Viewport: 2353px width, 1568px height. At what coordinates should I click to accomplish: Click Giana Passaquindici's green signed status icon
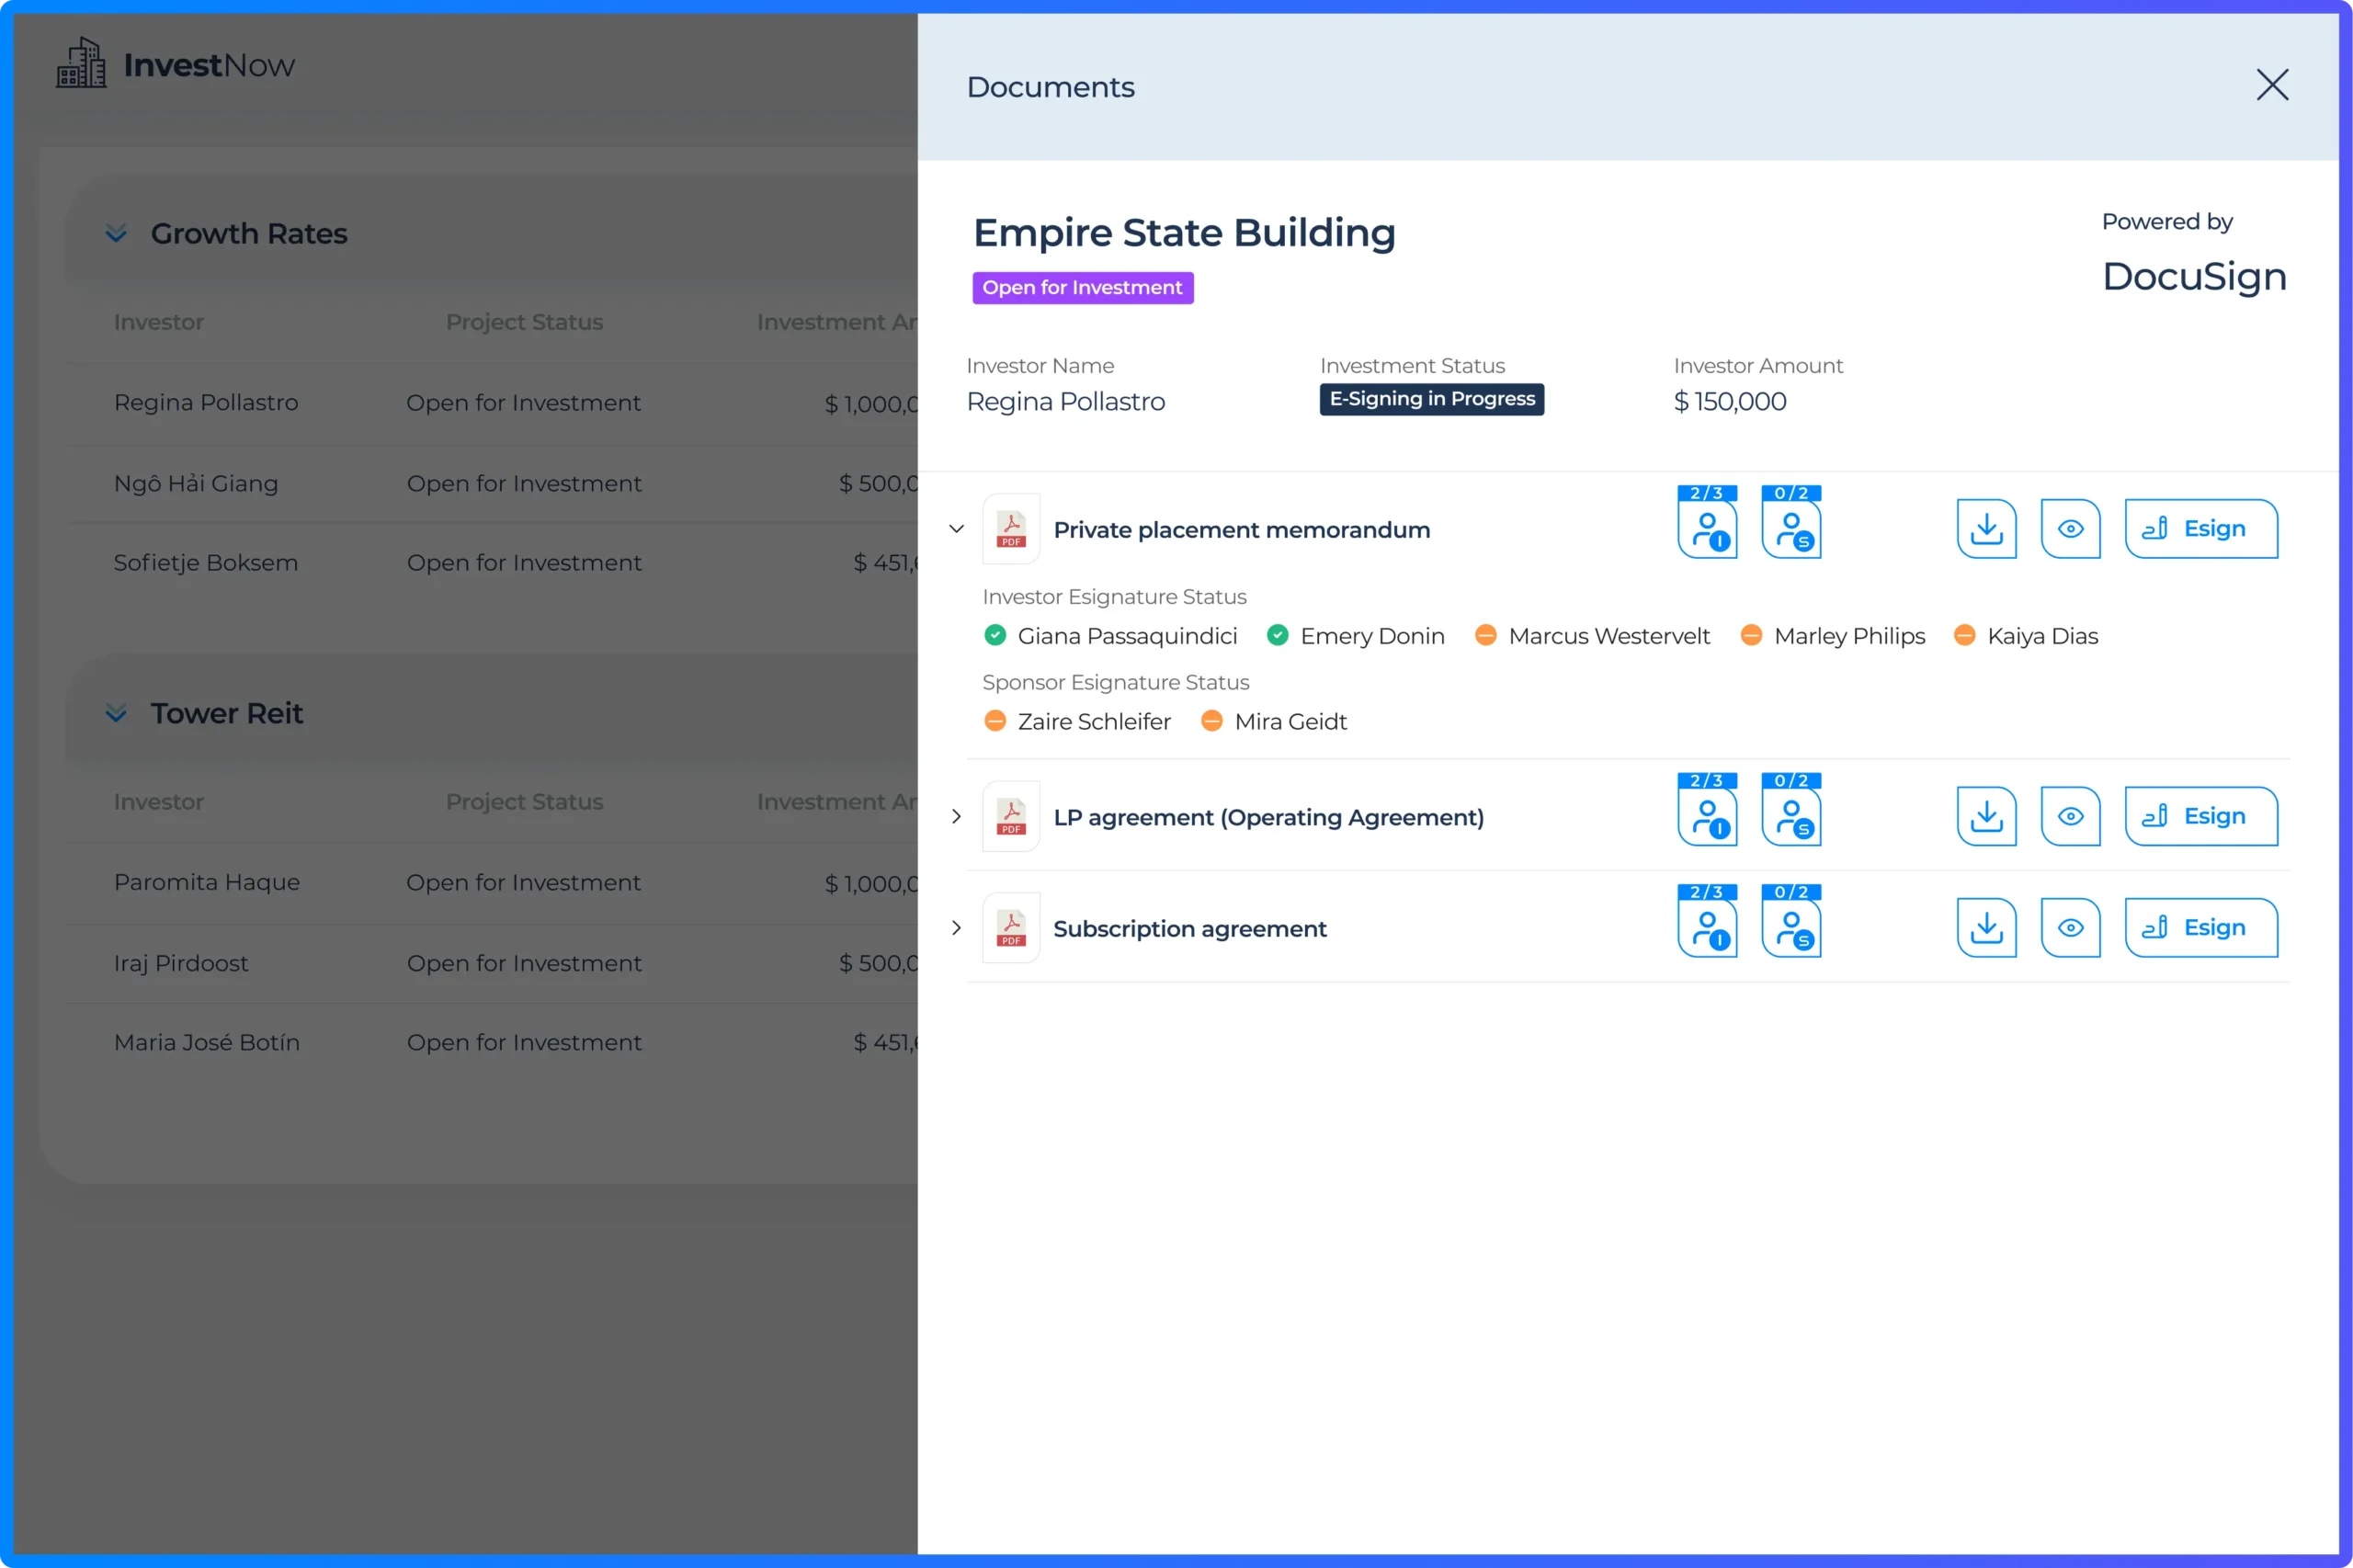pyautogui.click(x=994, y=635)
